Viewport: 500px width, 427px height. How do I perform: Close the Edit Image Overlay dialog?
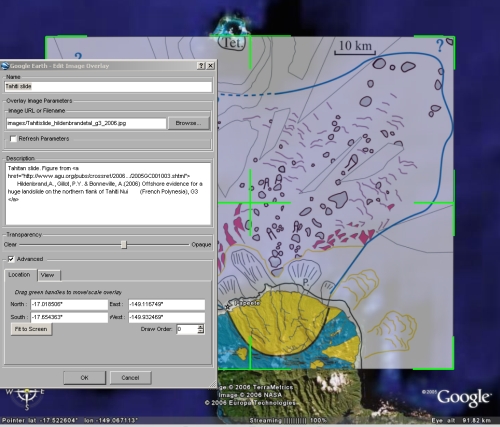(210, 66)
